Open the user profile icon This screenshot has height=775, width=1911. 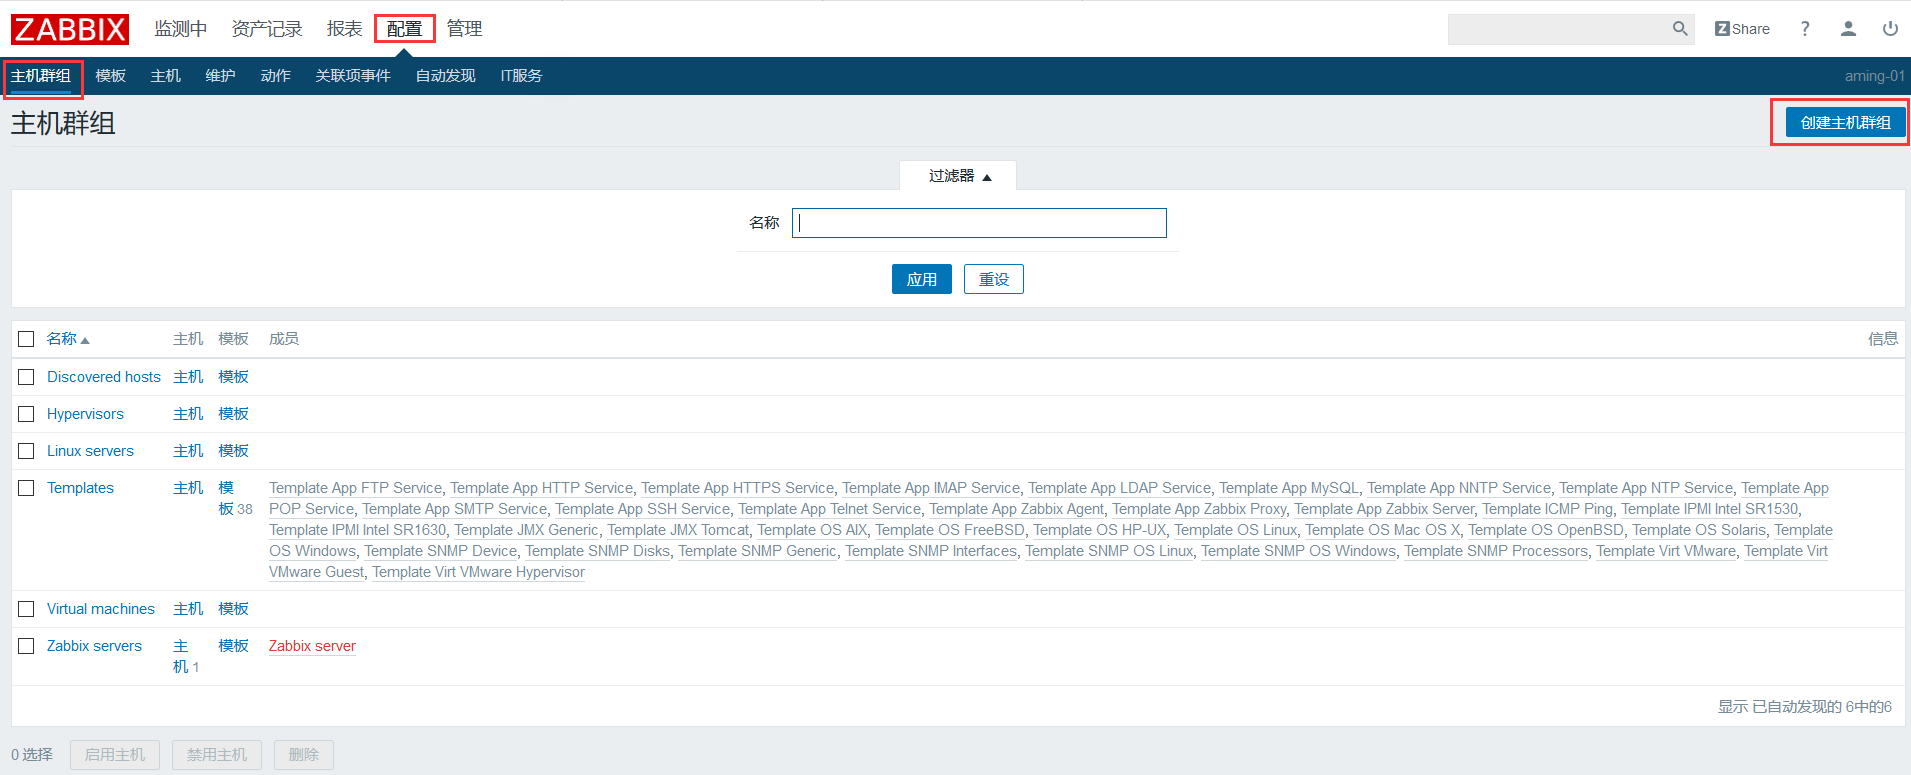point(1848,29)
